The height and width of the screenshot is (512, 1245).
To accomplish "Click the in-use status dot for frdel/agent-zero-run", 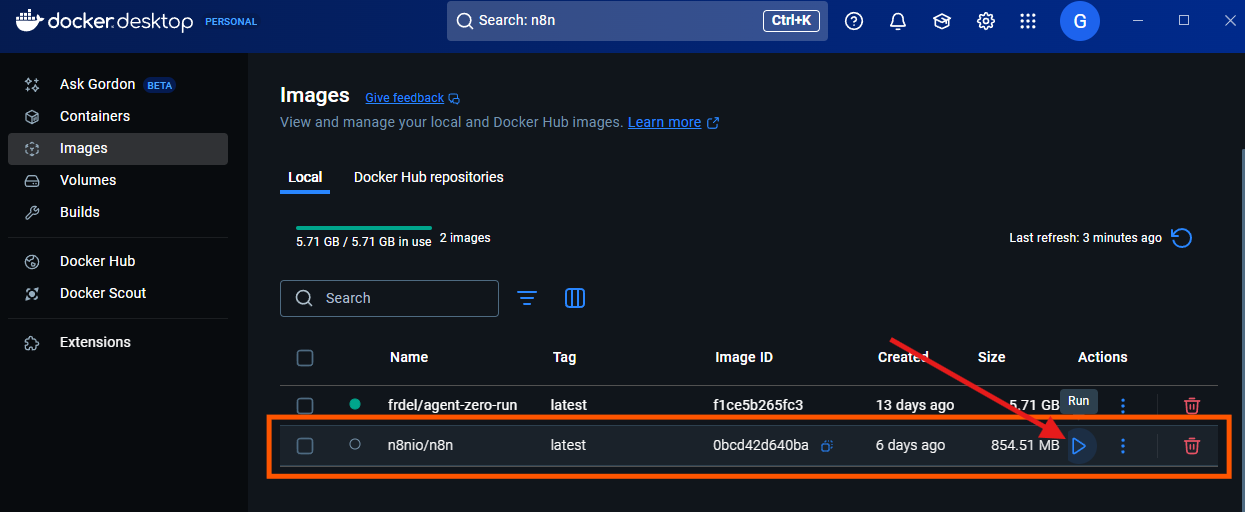I will pos(354,404).
